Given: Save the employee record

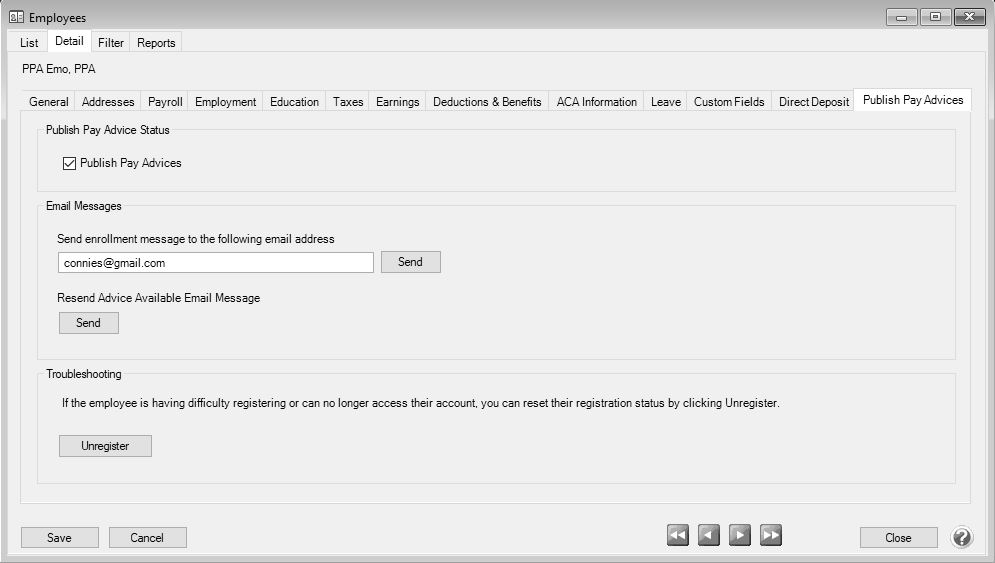Looking at the screenshot, I should click(x=59, y=538).
